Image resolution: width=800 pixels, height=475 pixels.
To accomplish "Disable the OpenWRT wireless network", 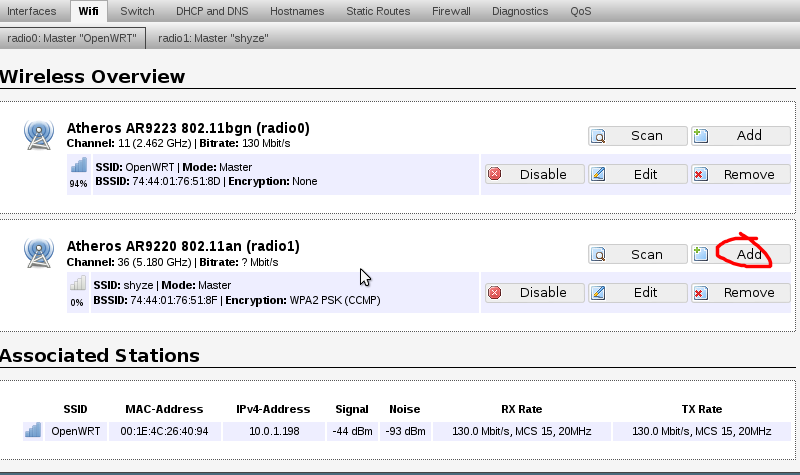I will coord(535,174).
